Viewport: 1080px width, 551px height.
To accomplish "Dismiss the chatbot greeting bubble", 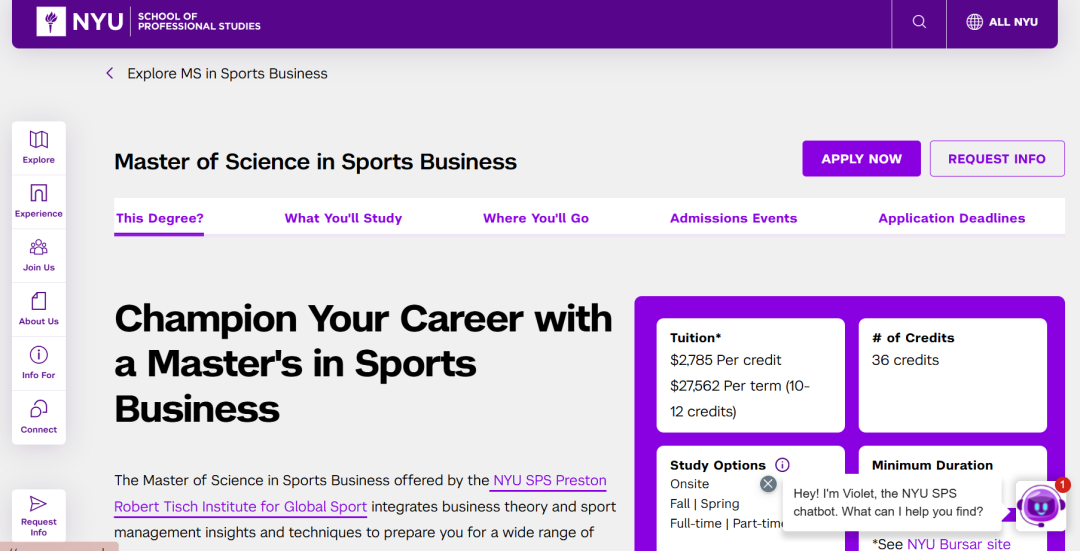I will [768, 484].
